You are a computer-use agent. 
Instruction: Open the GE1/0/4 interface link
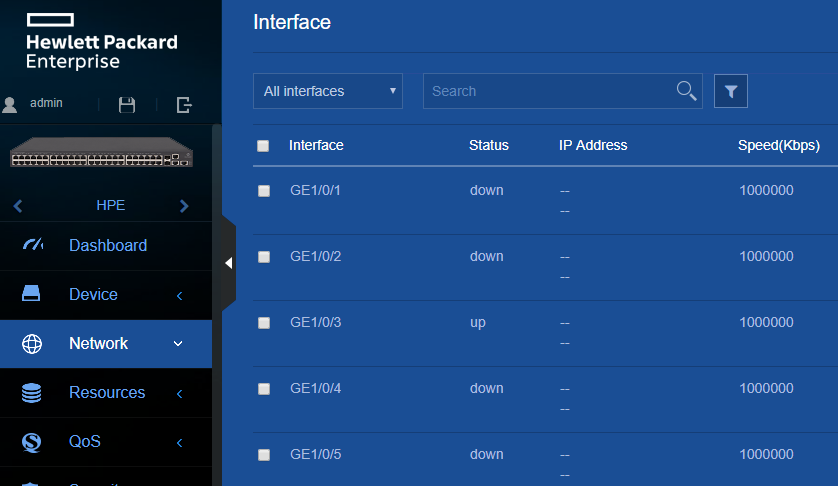(x=315, y=388)
